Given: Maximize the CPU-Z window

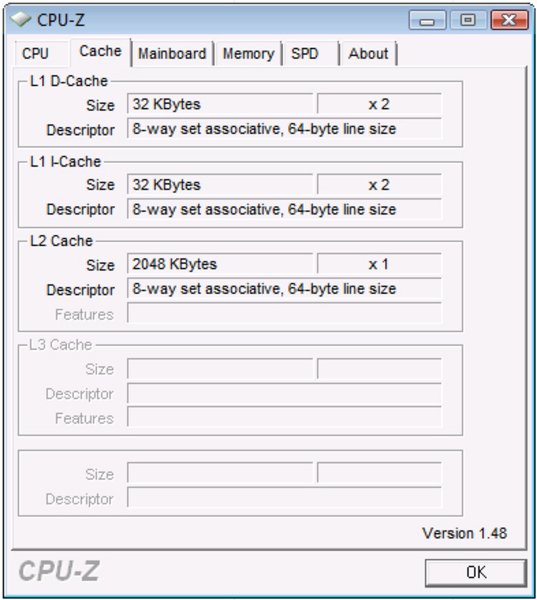Looking at the screenshot, I should [468, 20].
